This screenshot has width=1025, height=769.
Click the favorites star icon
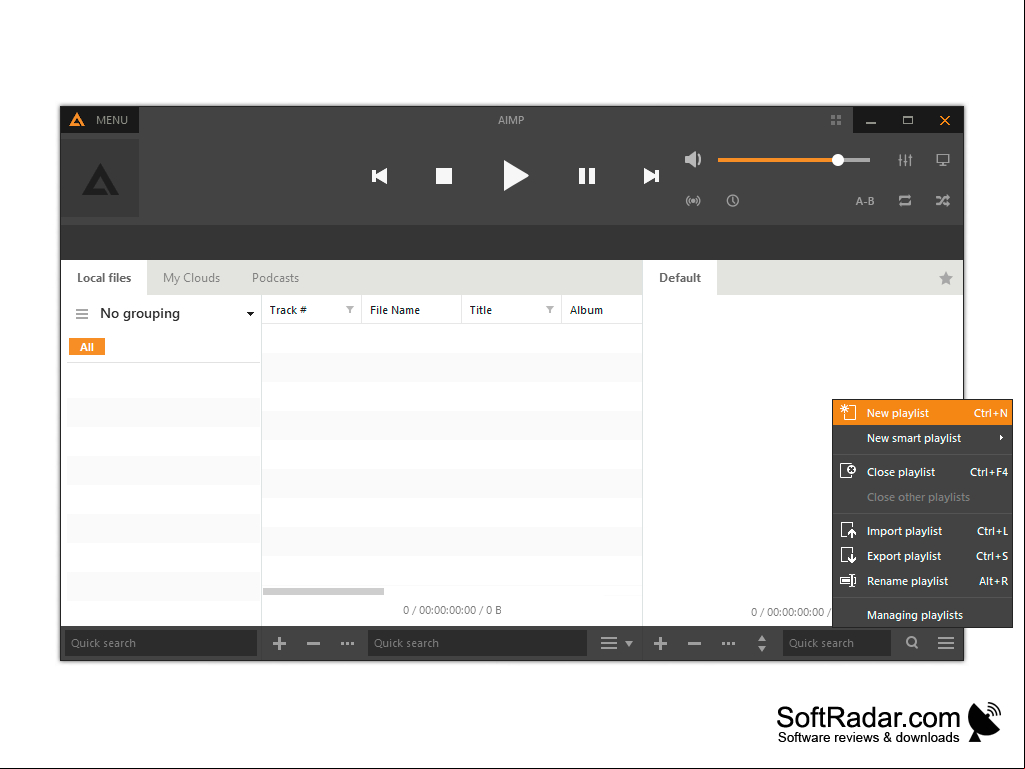(946, 279)
